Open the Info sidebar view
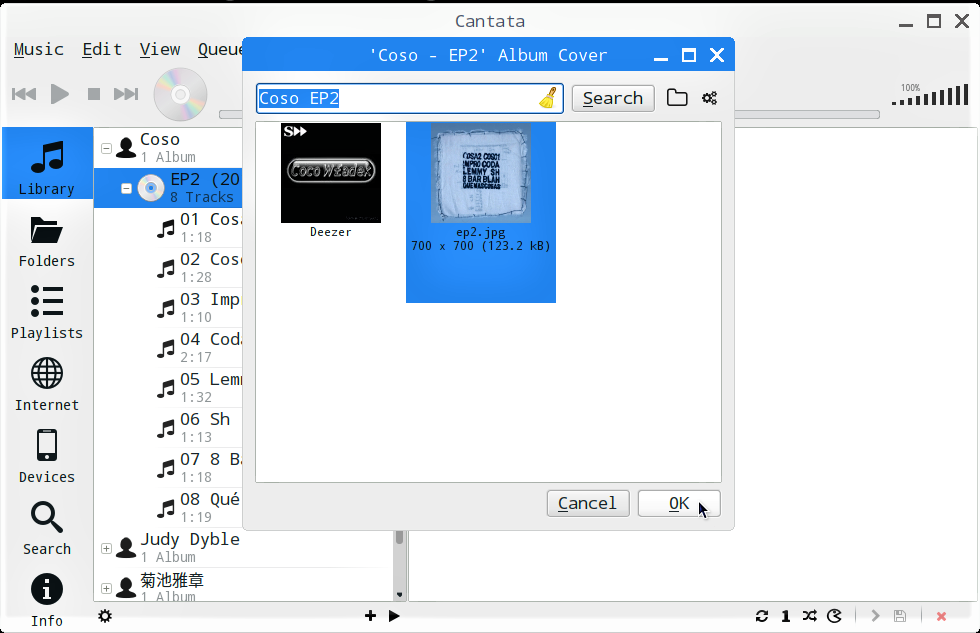The height and width of the screenshot is (633, 980). 47,601
